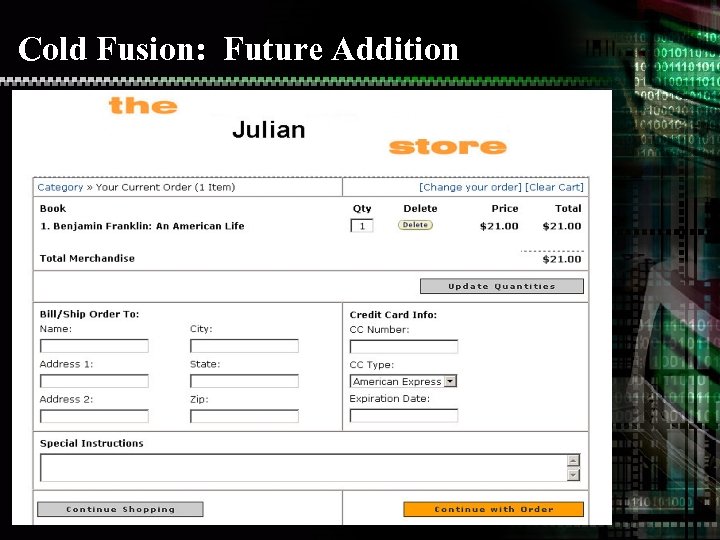
Task: Click the 'Bill/Ship Order To:' heading
Action: [x=90, y=314]
